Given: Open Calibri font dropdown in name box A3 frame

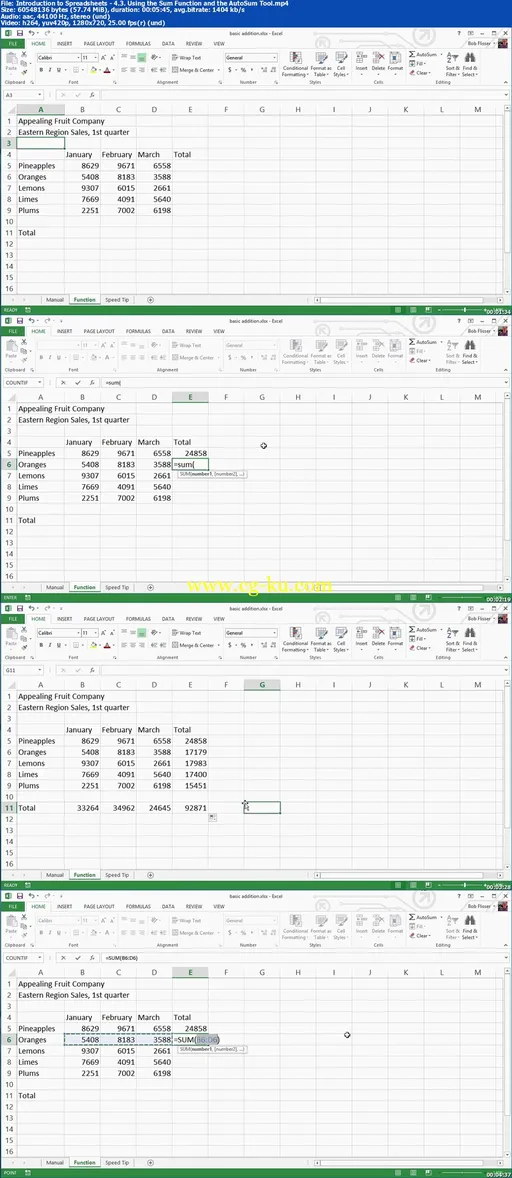Looking at the screenshot, I should tap(76, 58).
